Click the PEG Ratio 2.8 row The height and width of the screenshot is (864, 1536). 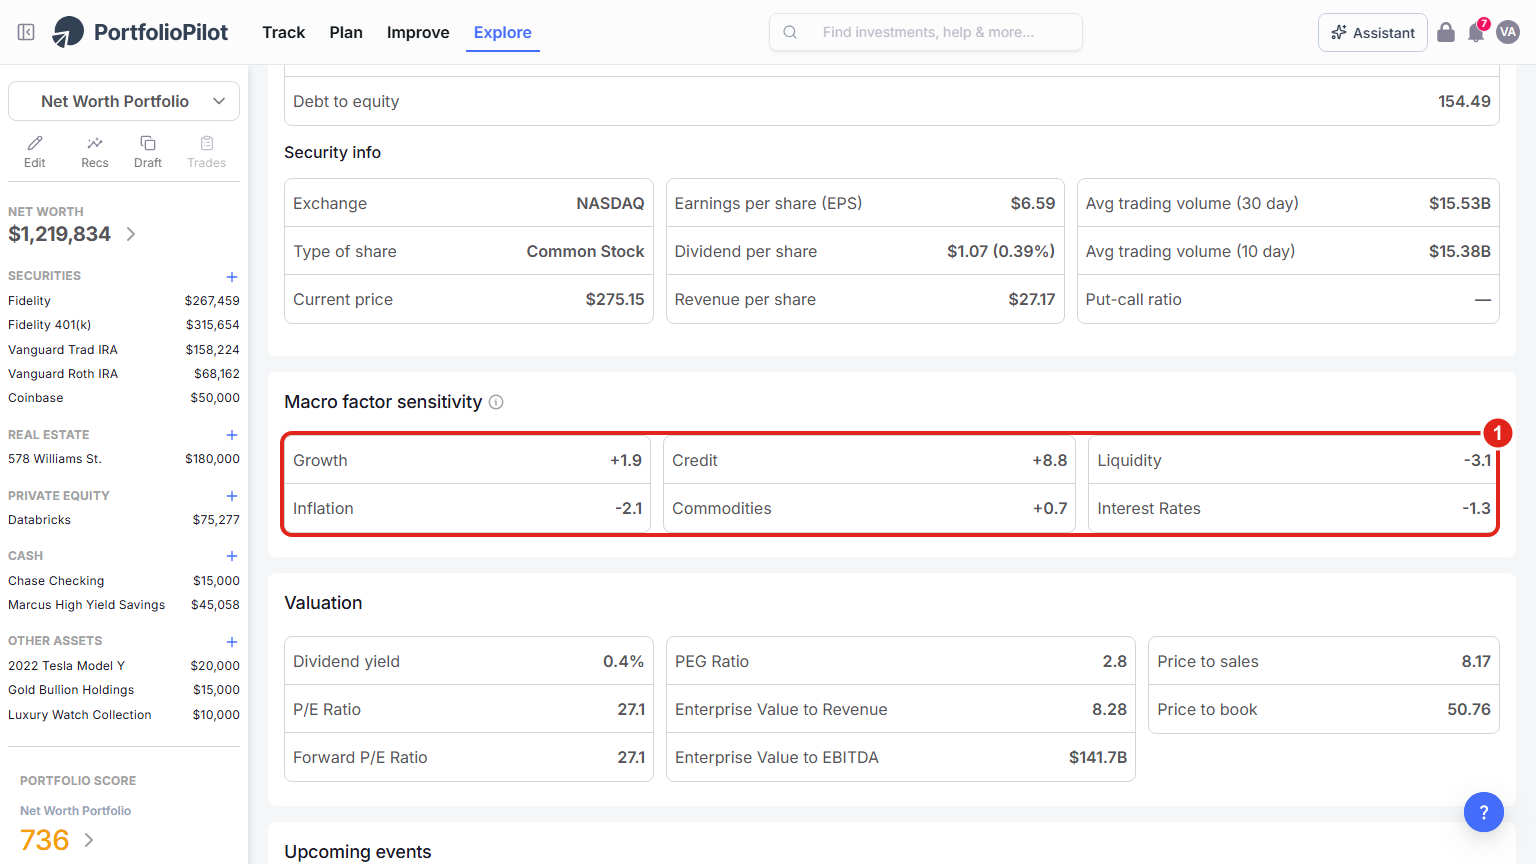[901, 661]
